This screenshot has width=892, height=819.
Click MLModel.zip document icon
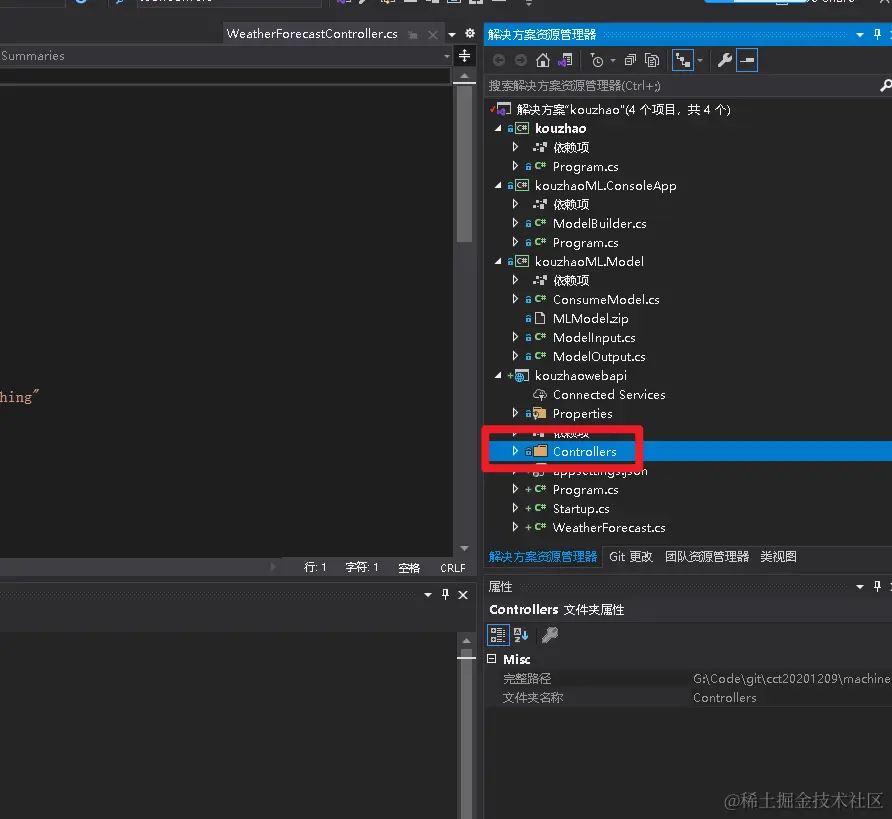[x=540, y=318]
